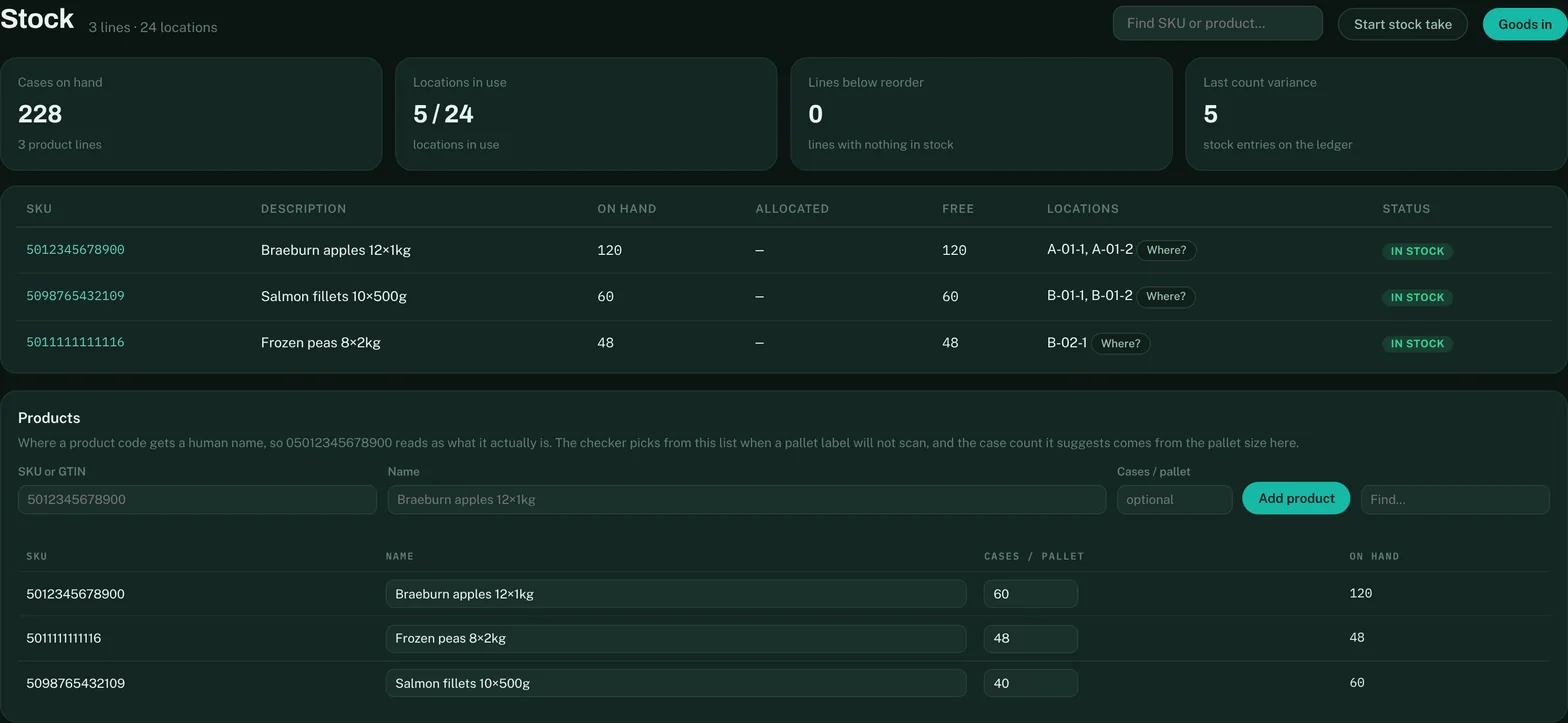
Task: Click location text B-02-1
Action: 1067,342
